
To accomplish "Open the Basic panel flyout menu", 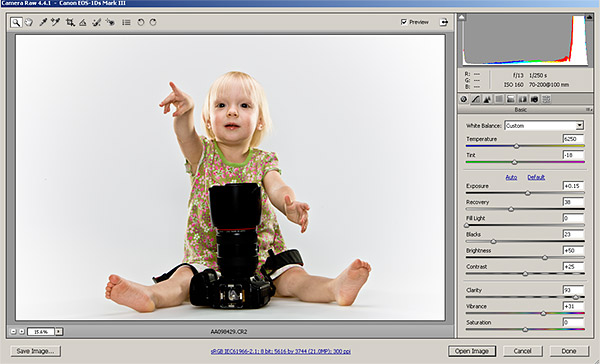I will coord(589,110).
